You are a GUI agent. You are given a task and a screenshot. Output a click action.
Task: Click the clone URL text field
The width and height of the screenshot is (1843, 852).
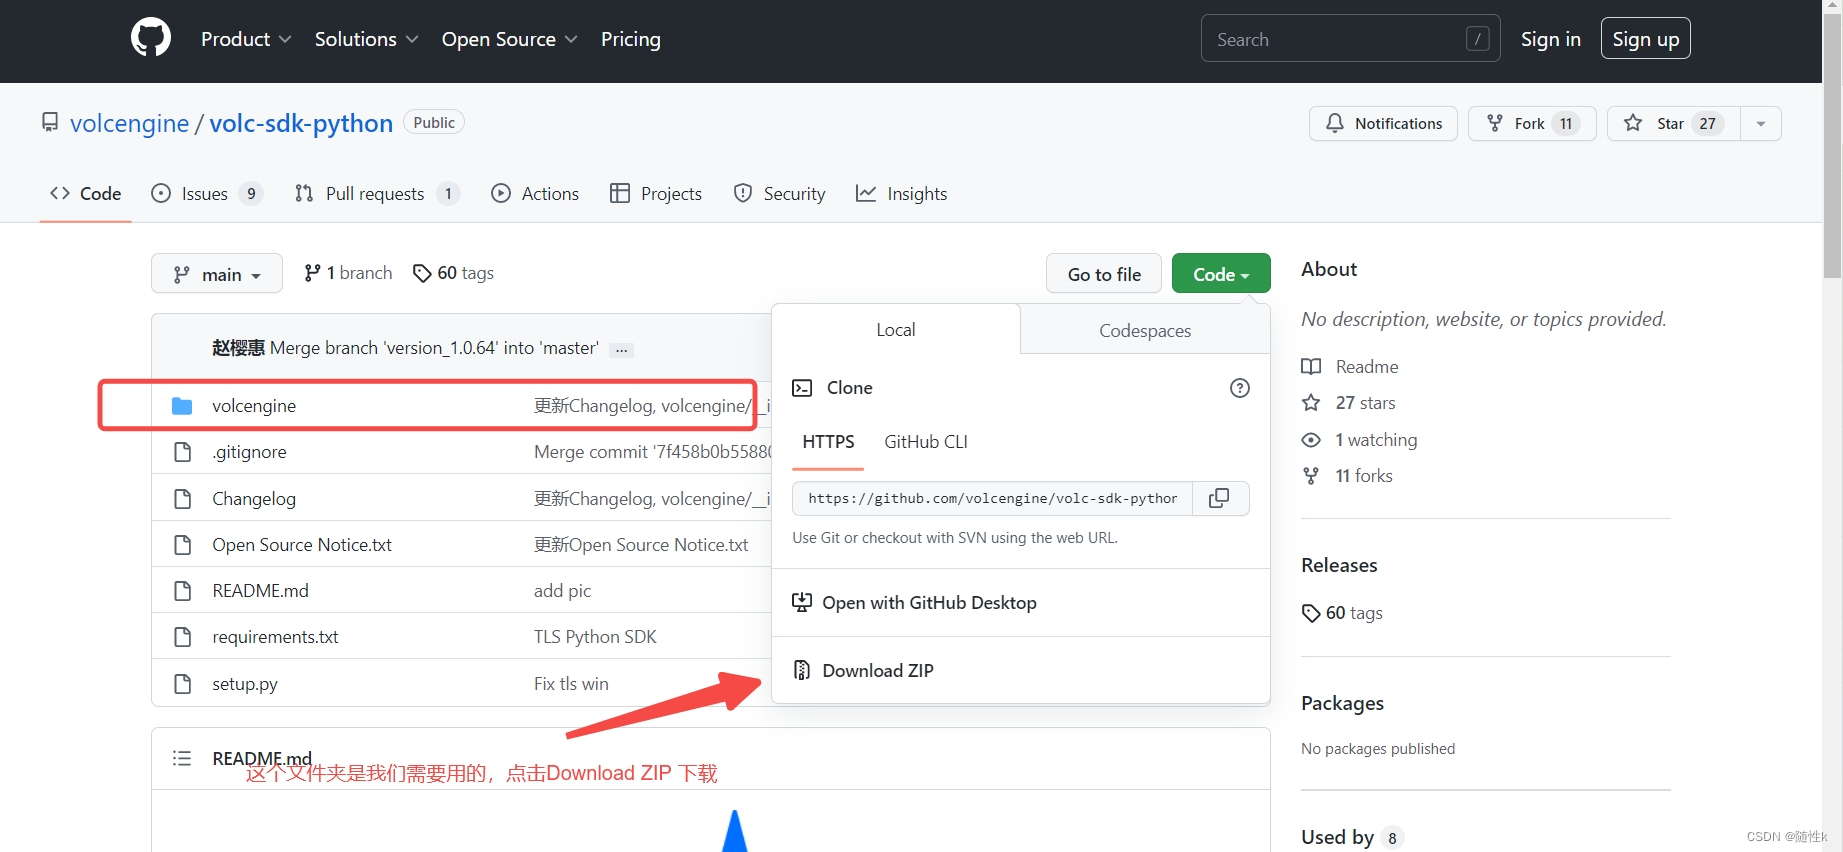992,498
